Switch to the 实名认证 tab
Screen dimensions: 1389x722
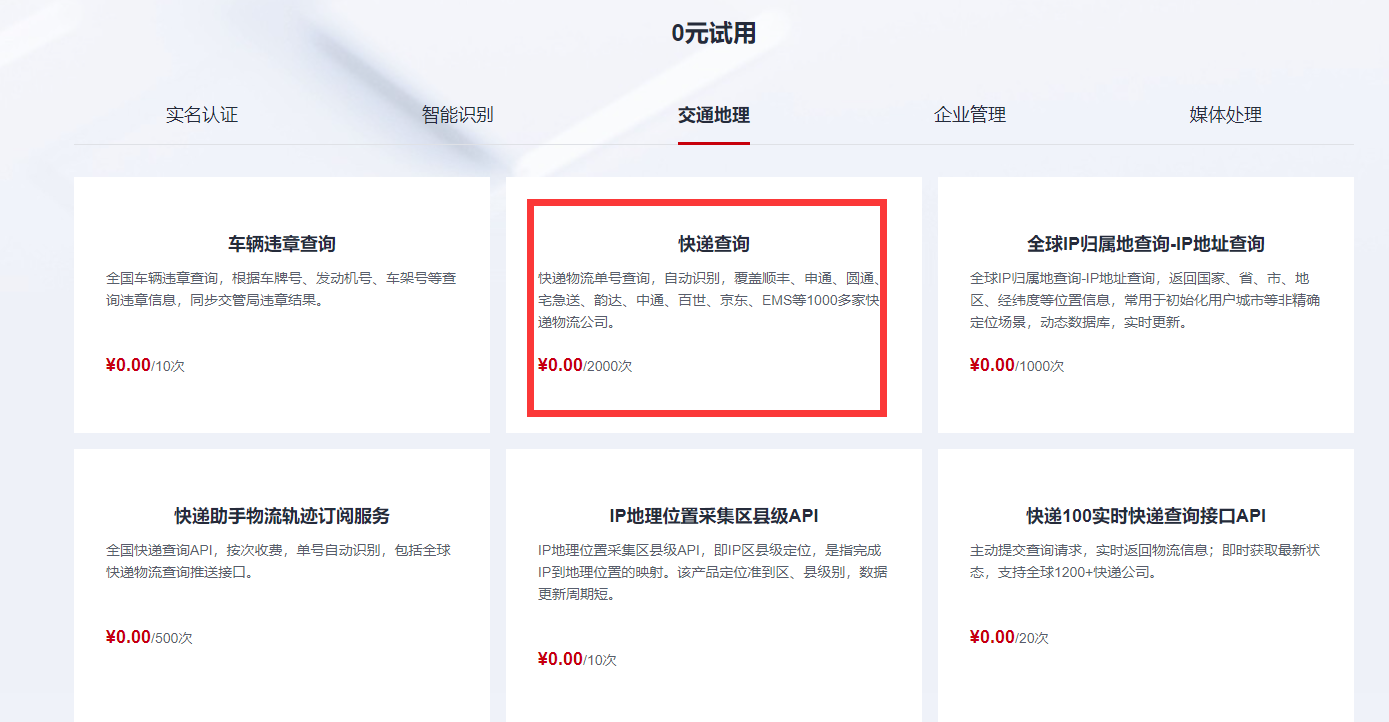point(202,115)
